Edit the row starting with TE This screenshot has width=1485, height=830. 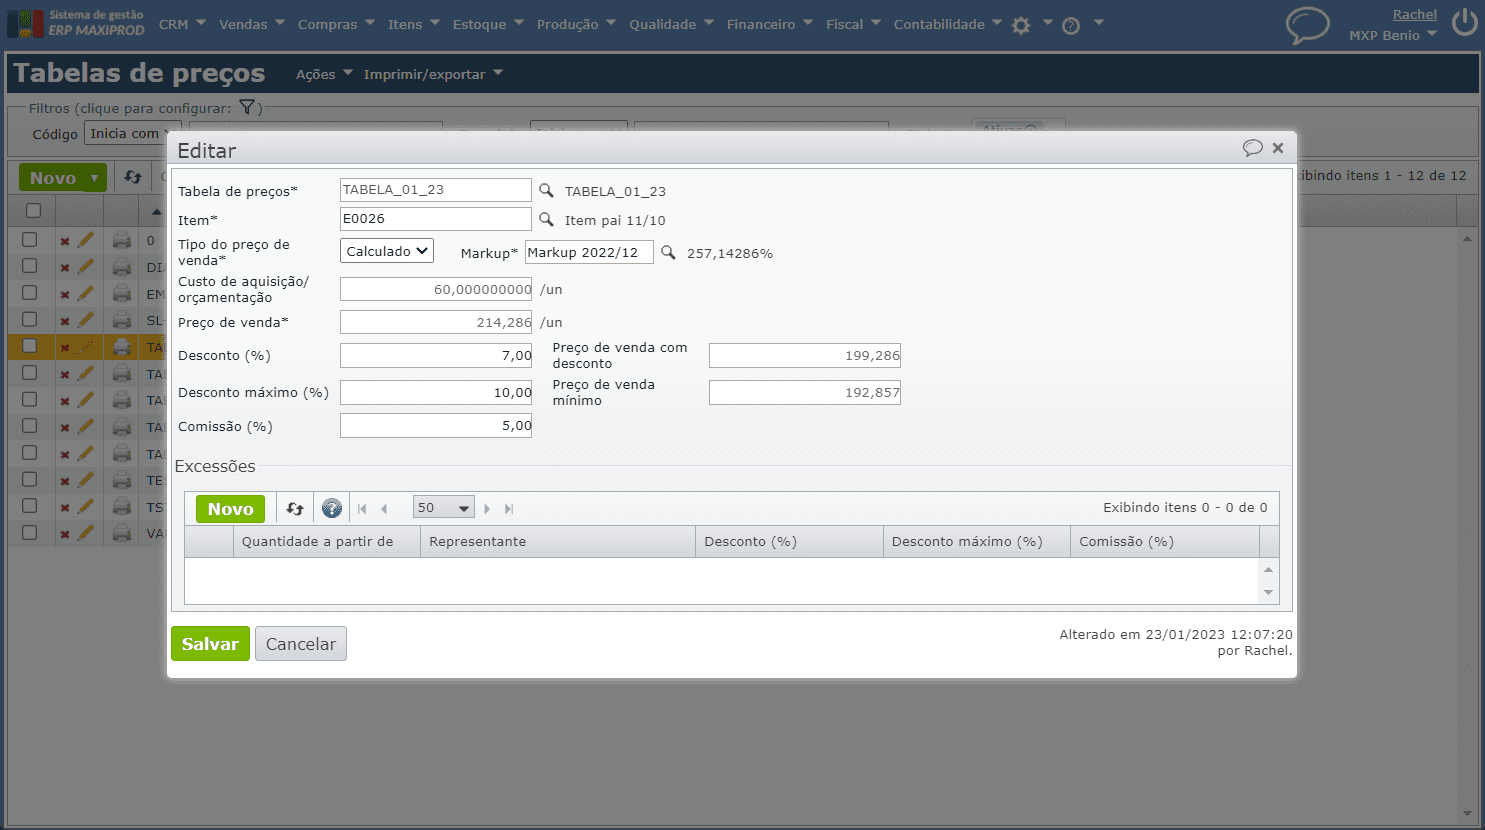click(x=85, y=480)
